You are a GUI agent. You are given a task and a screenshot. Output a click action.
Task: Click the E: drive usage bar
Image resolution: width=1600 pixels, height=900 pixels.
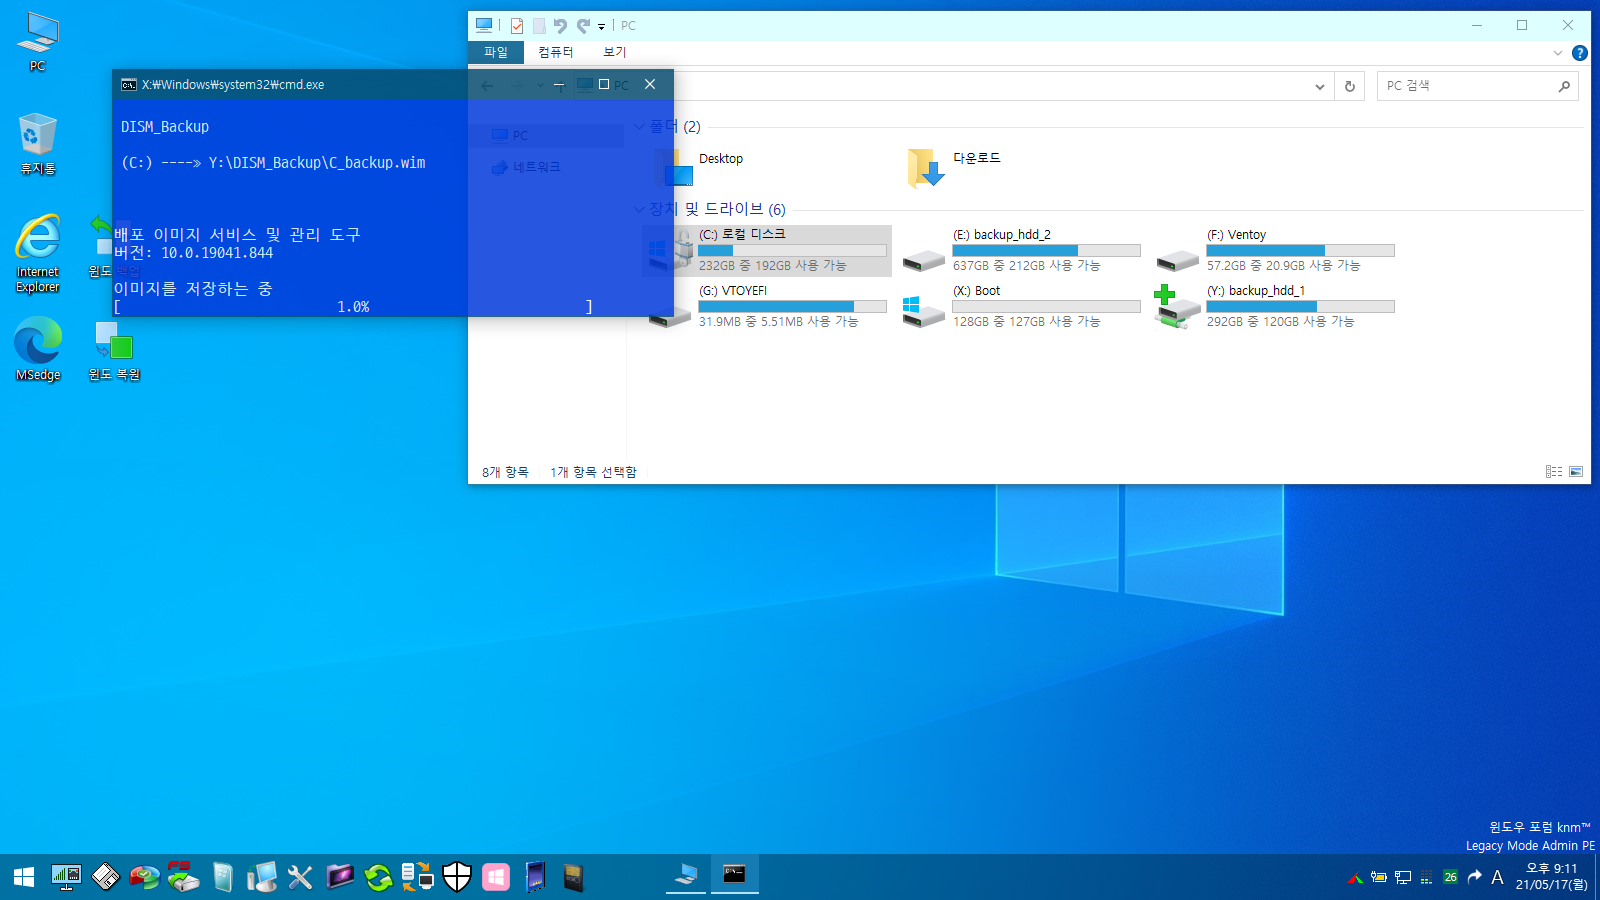[x=1046, y=250]
